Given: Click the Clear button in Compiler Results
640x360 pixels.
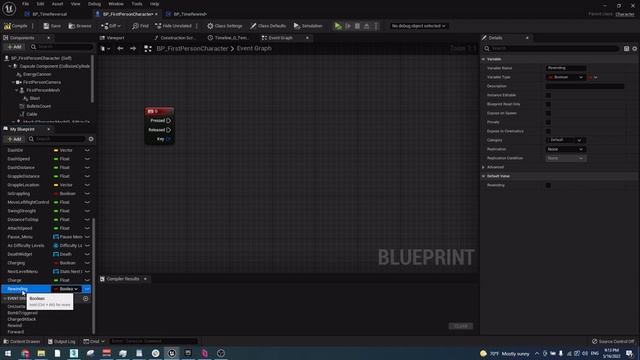Looking at the screenshot, I should tap(461, 326).
